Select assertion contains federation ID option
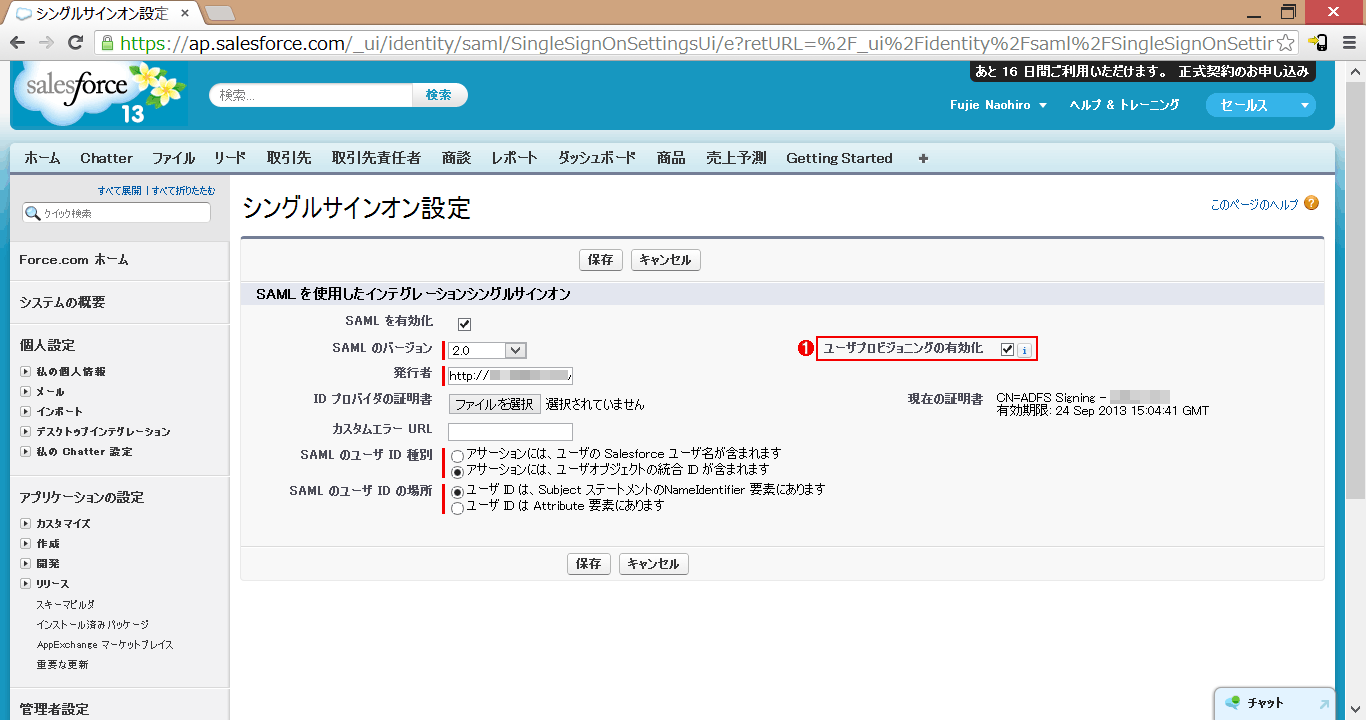 (457, 471)
